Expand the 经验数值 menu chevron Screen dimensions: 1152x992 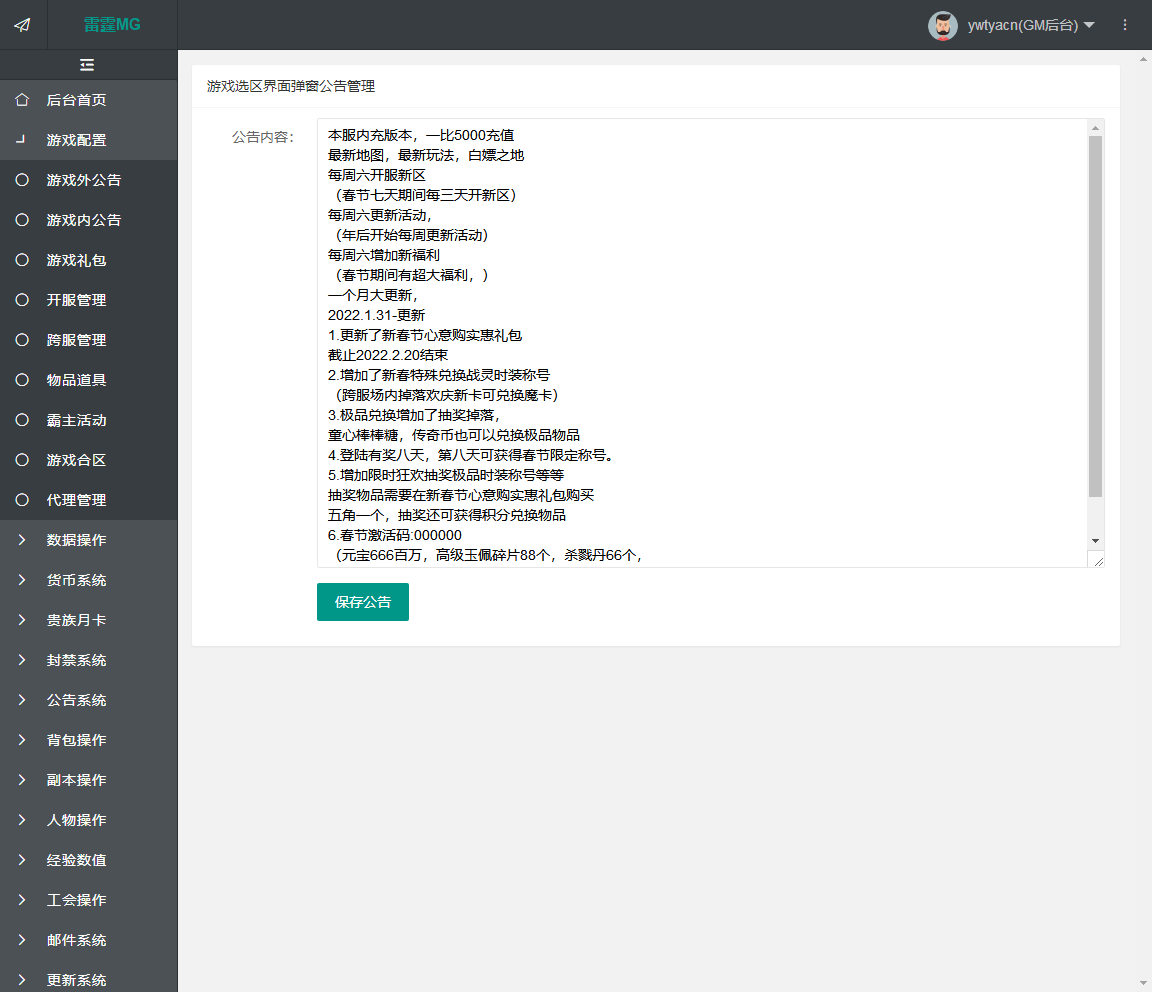tap(22, 860)
